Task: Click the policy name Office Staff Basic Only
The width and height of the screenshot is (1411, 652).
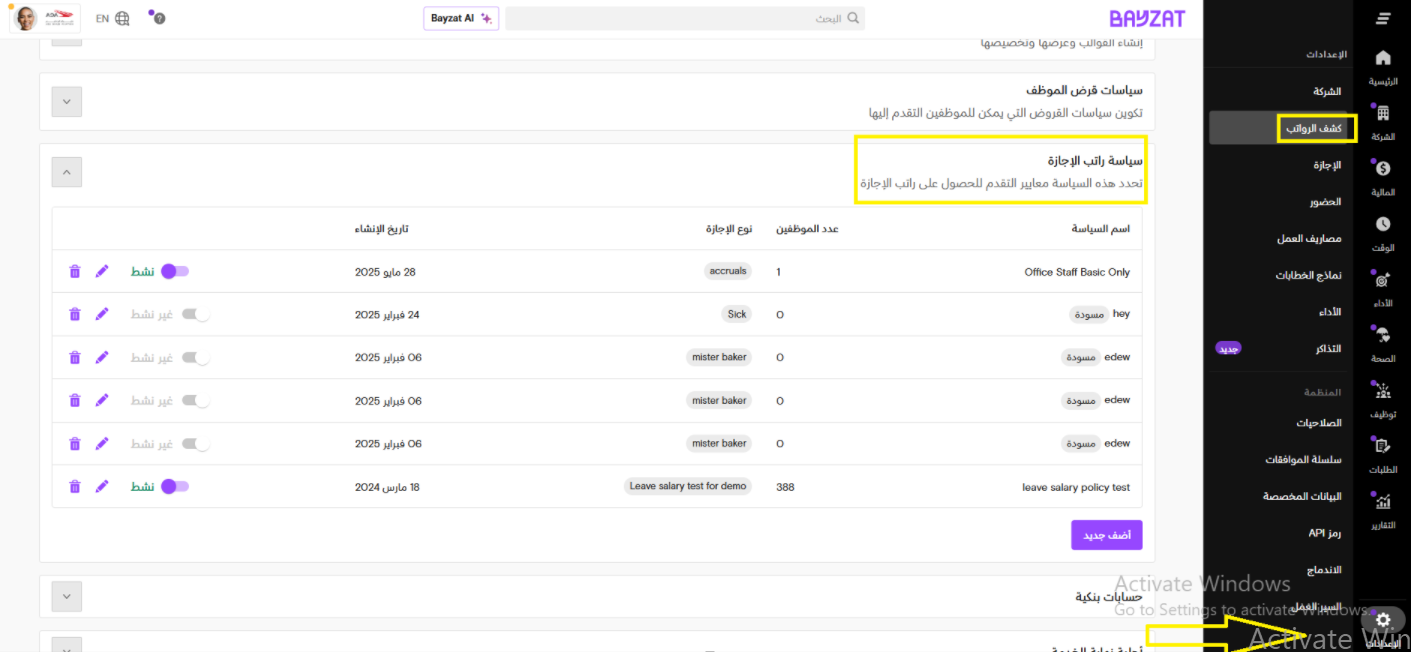Action: (1077, 272)
